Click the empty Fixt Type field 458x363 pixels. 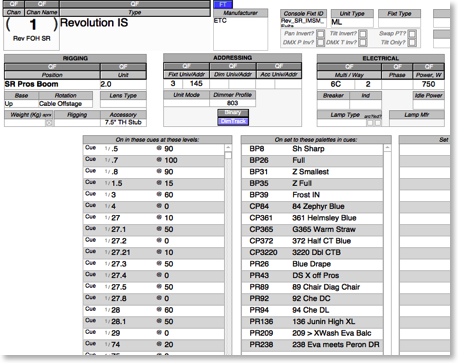[399, 22]
